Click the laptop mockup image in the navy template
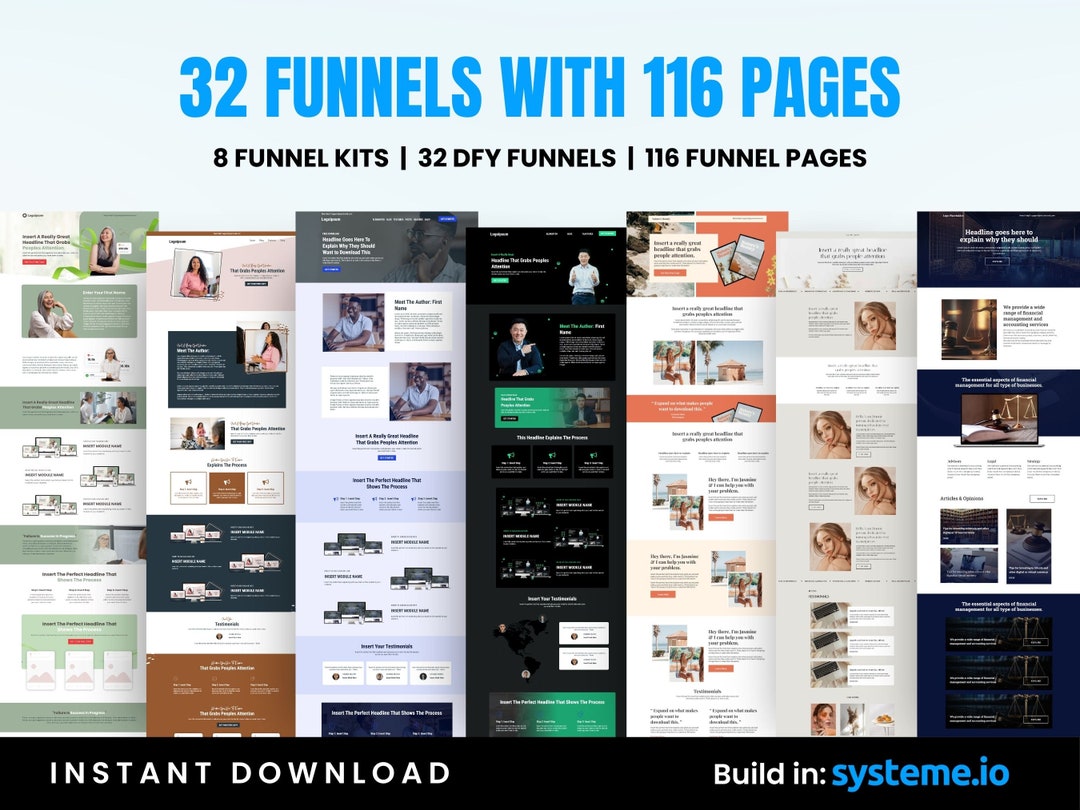Viewport: 1080px width, 810px height. click(1000, 420)
